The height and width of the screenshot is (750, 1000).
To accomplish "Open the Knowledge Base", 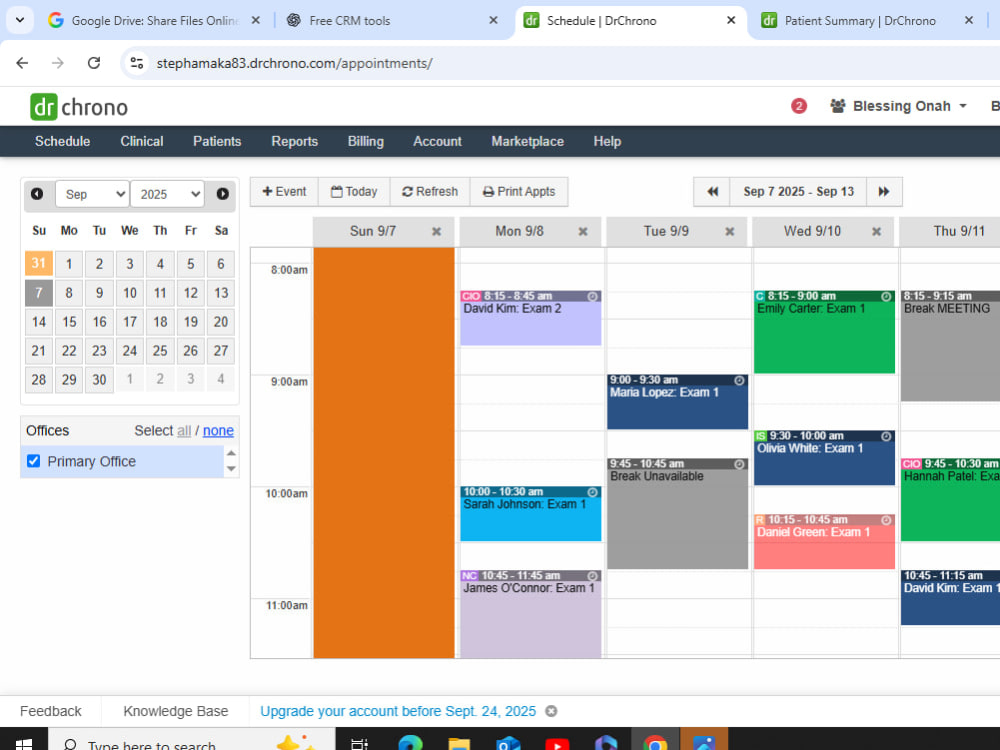I will point(175,711).
